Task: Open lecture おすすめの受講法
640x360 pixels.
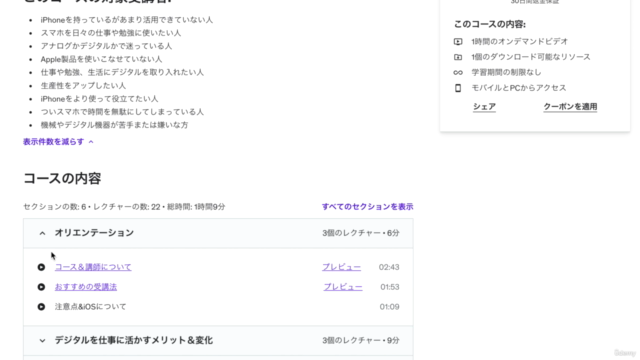Action: click(x=86, y=287)
